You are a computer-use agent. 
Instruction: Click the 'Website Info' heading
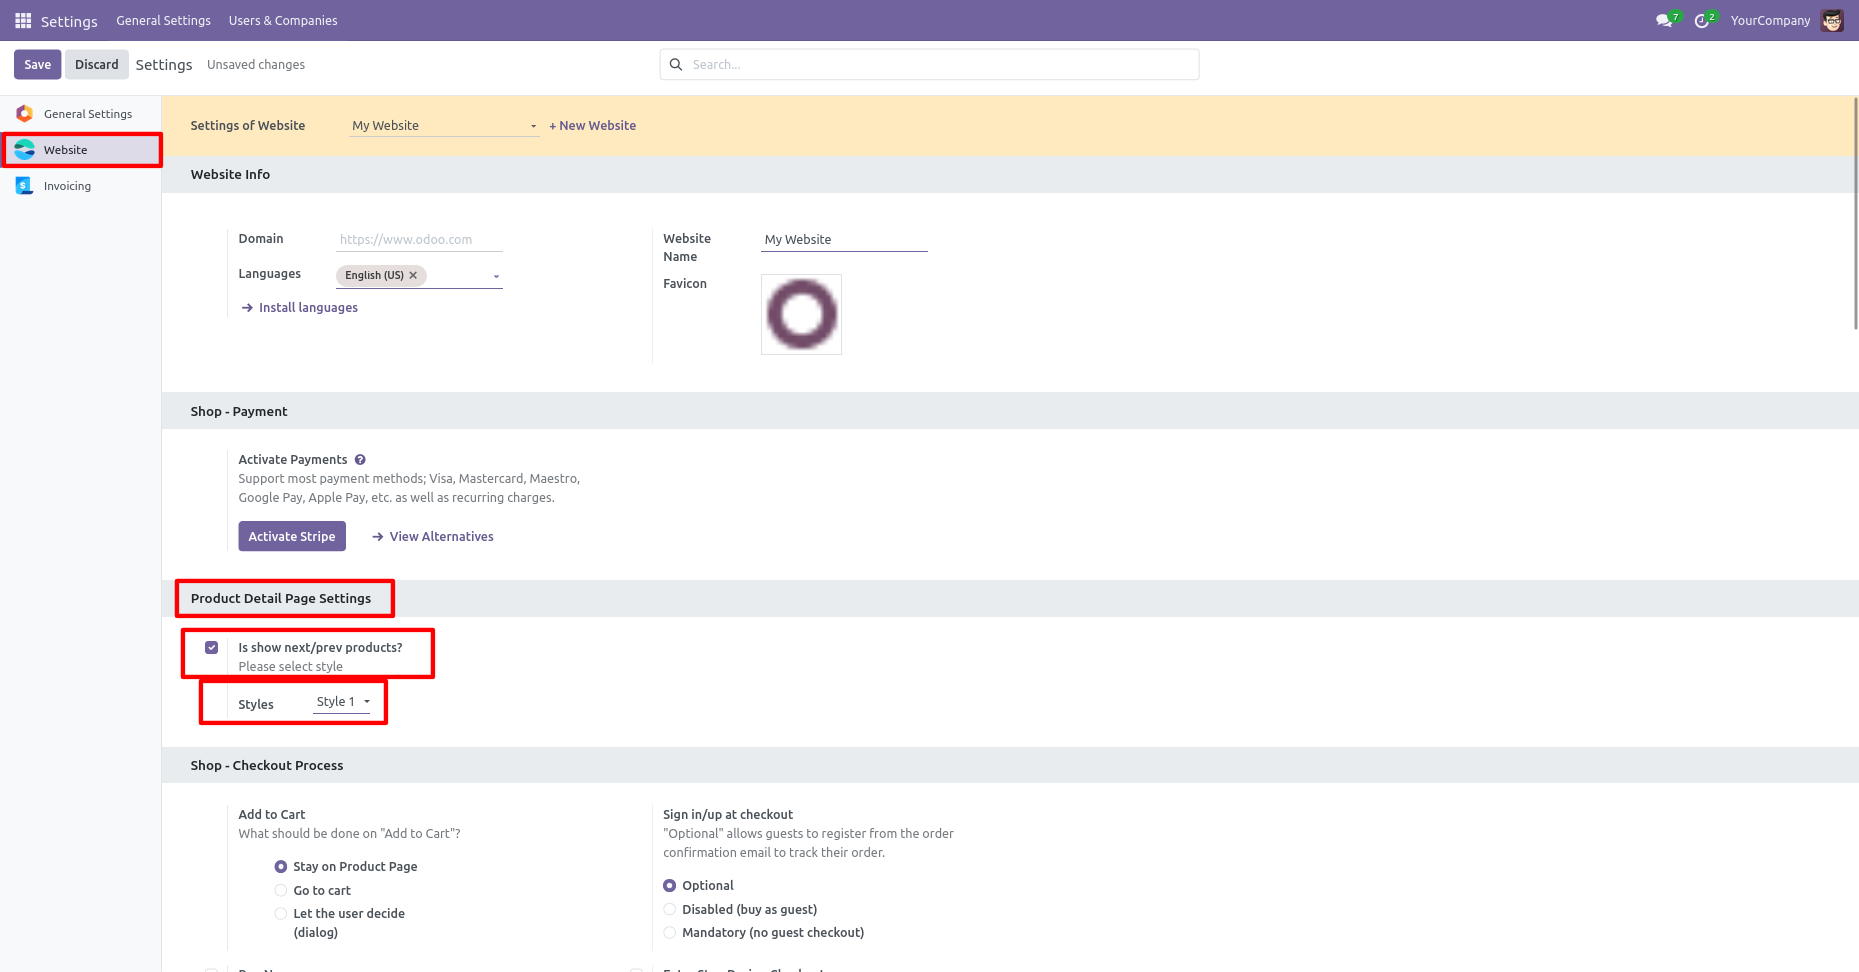click(230, 175)
